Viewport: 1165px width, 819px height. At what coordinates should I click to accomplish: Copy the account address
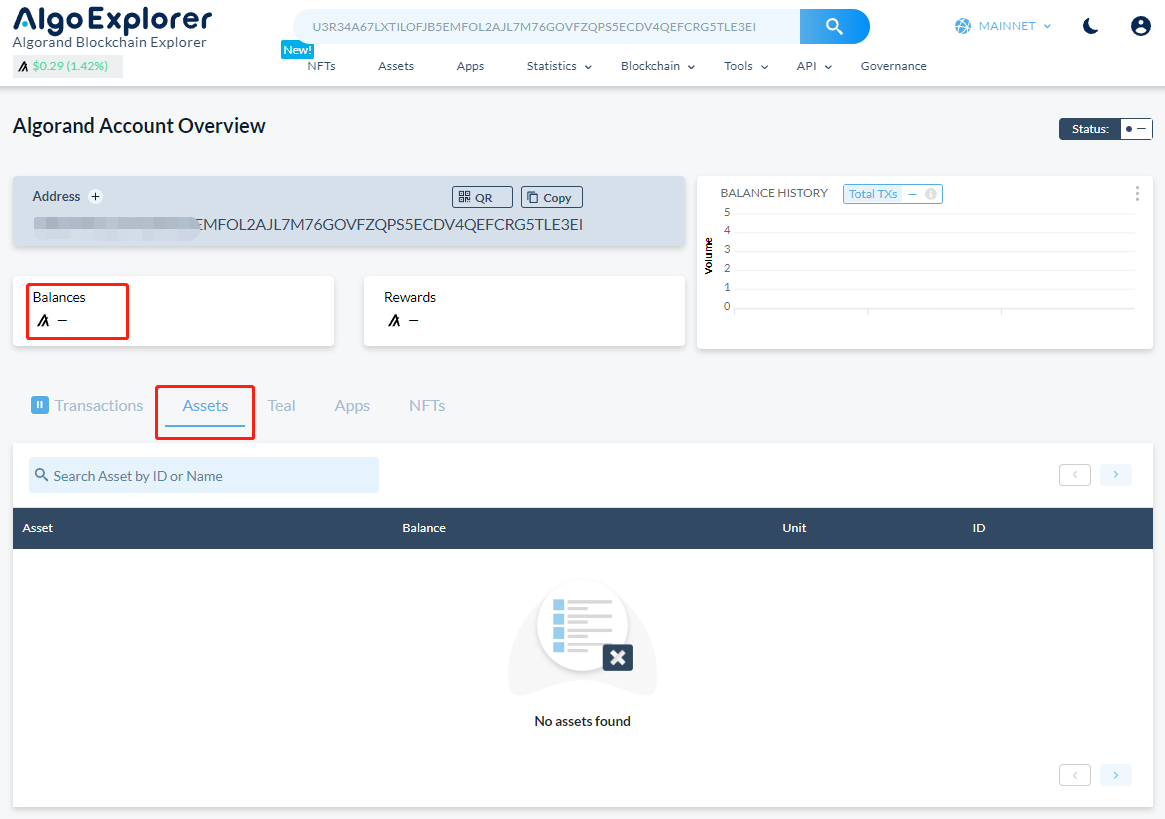551,197
